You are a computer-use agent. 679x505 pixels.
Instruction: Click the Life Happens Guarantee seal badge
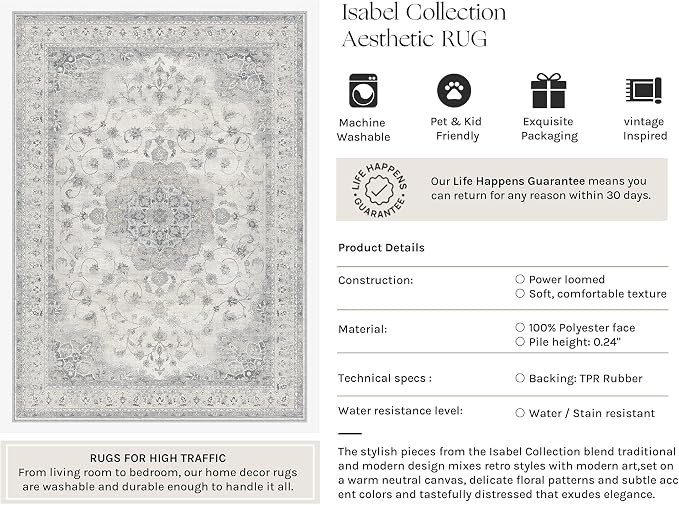tap(379, 190)
